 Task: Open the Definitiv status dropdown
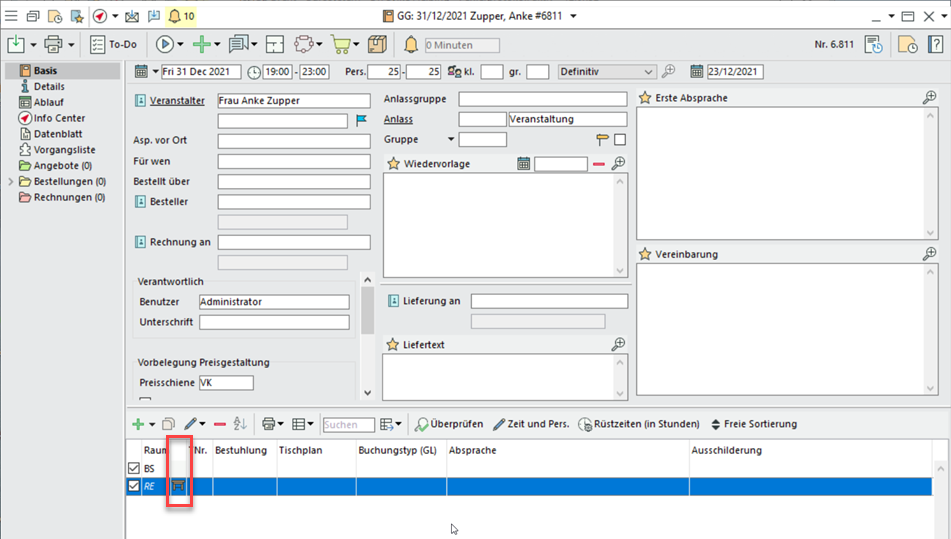pyautogui.click(x=648, y=72)
